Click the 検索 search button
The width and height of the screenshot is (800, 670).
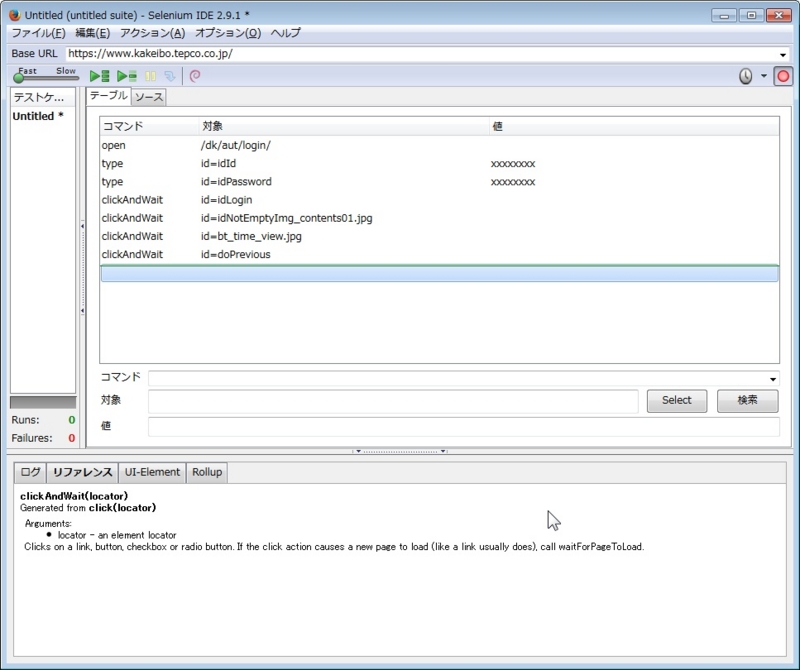747,401
